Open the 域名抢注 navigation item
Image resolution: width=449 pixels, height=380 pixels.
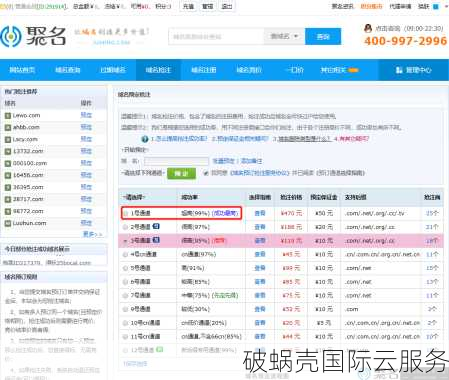(x=158, y=70)
